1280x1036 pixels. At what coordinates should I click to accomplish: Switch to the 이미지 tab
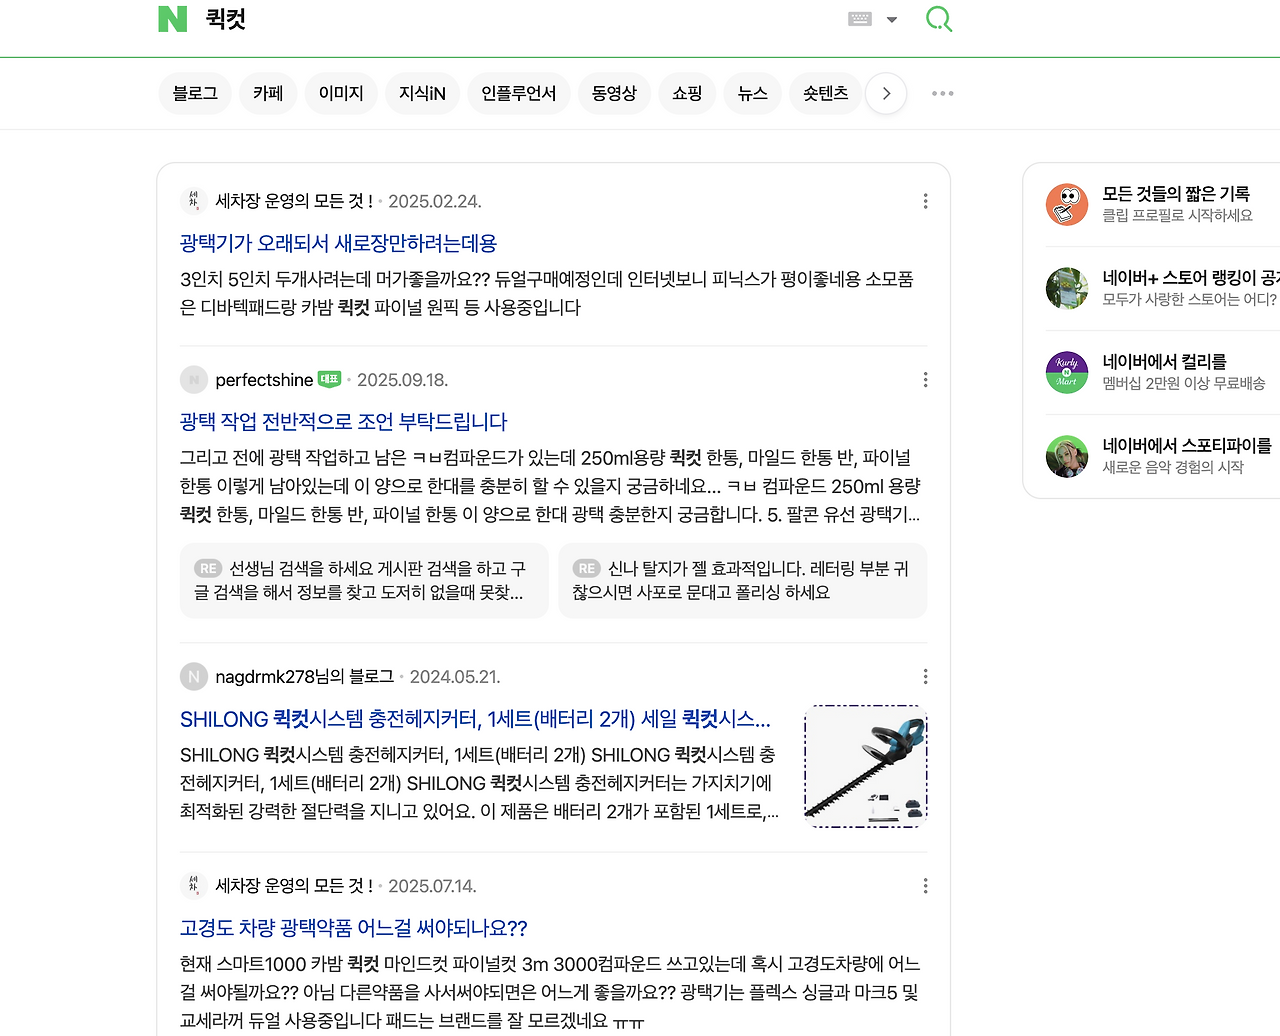(340, 93)
